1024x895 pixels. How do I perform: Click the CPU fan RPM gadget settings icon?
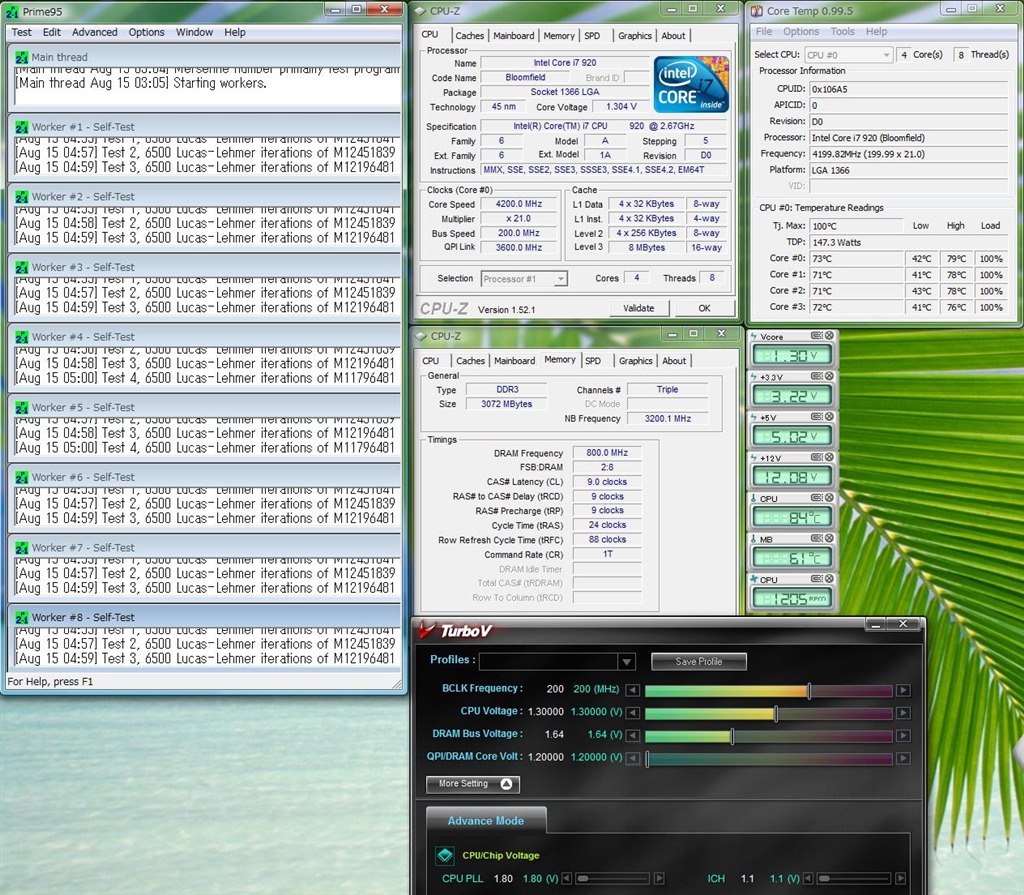click(816, 579)
